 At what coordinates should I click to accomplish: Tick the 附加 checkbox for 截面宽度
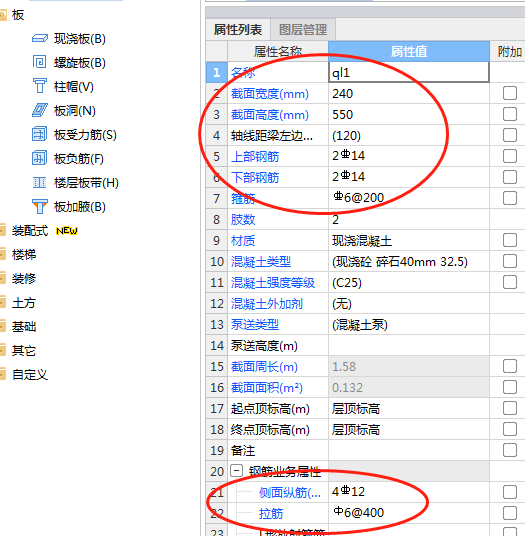click(x=510, y=93)
